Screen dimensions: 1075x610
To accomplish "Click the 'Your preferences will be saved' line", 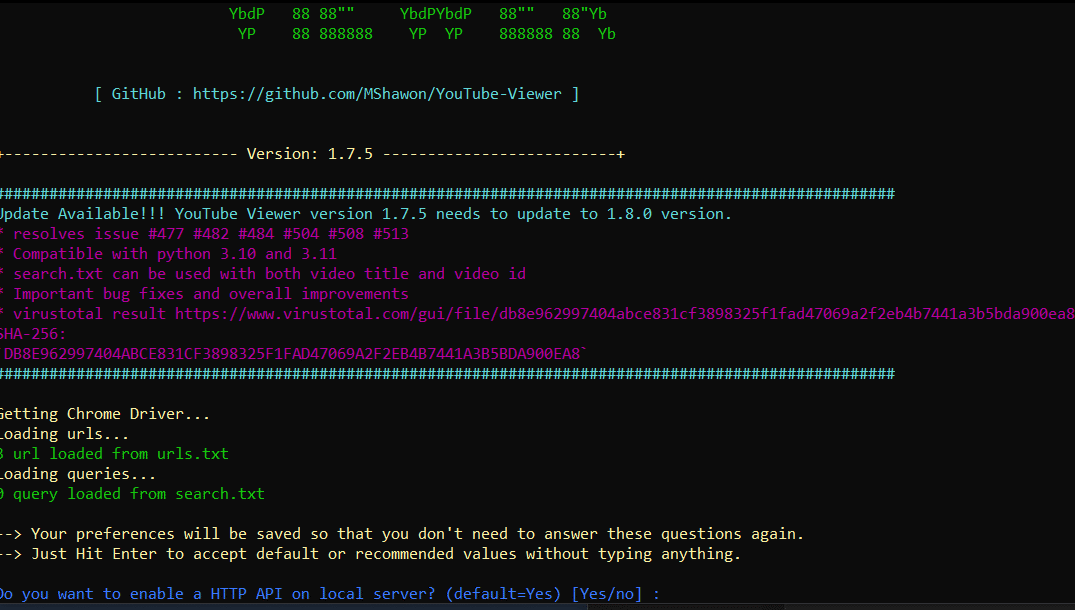I will click(417, 534).
